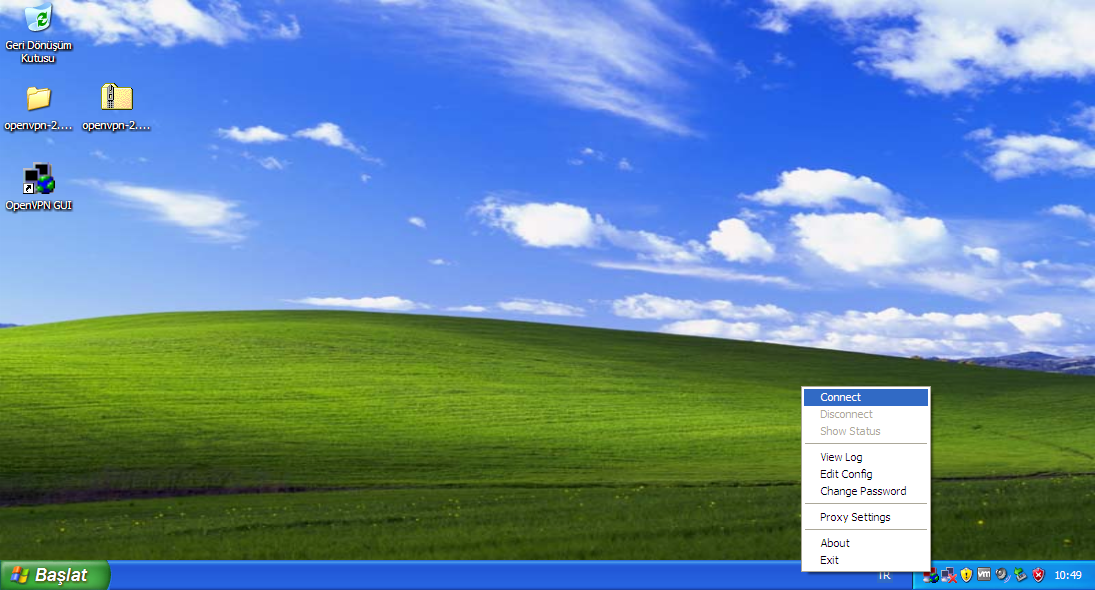The height and width of the screenshot is (590, 1095).
Task: Choose Connect in the OpenVPN tray menu
Action: [865, 397]
